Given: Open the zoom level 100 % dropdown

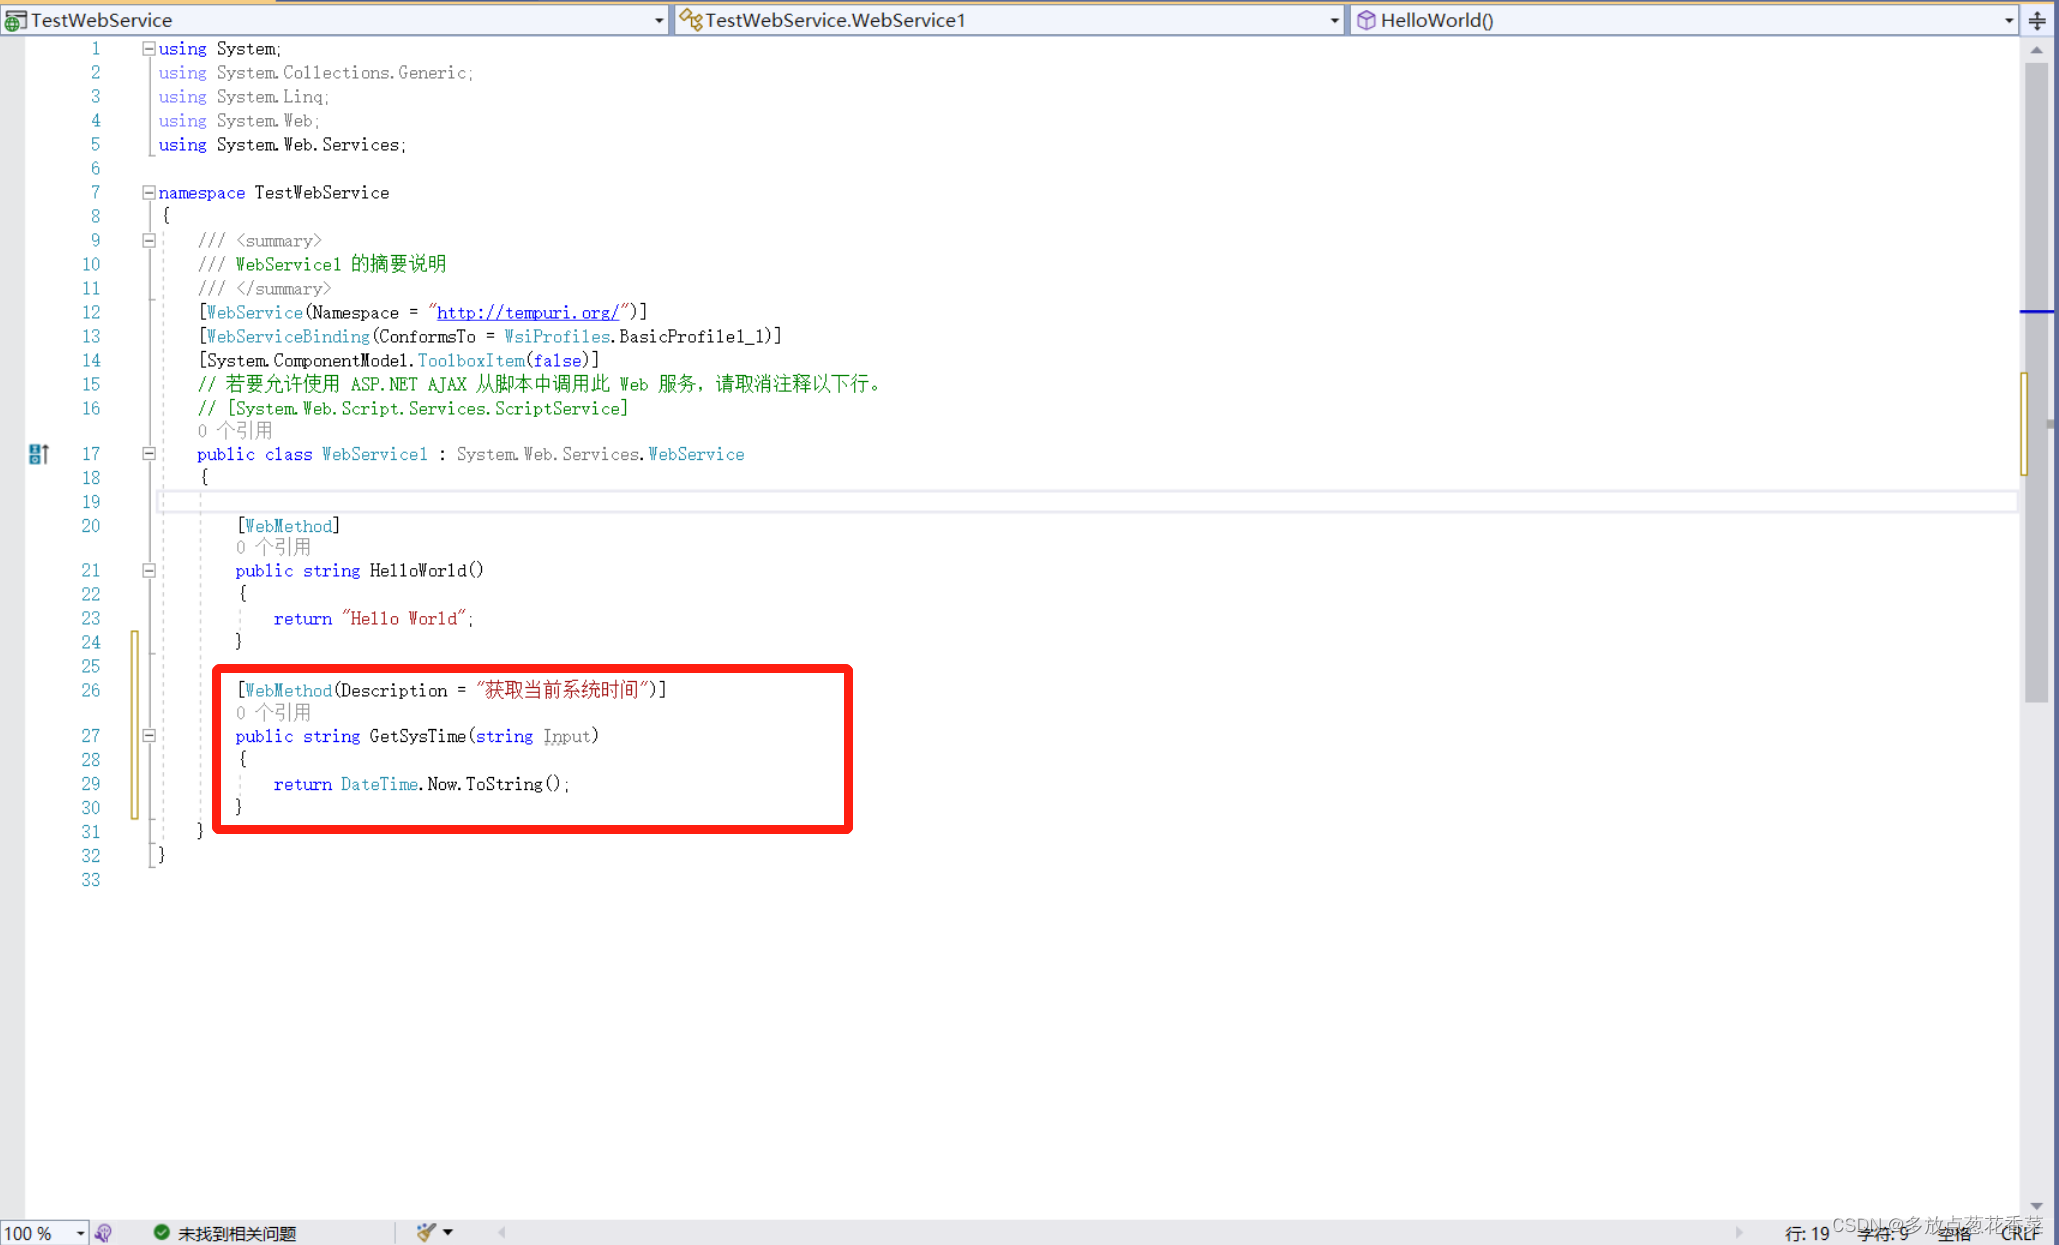Looking at the screenshot, I should coord(80,1233).
